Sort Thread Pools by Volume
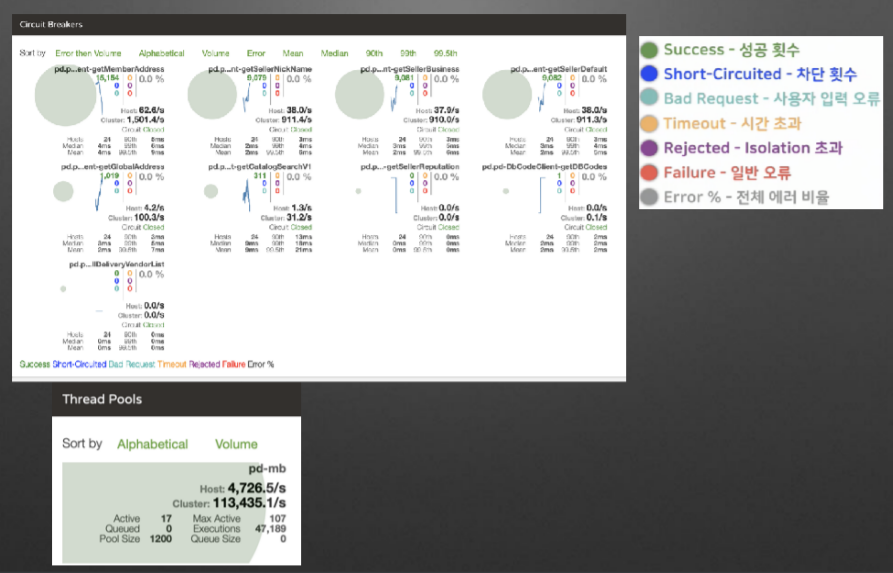Image resolution: width=893 pixels, height=573 pixels. (x=236, y=444)
